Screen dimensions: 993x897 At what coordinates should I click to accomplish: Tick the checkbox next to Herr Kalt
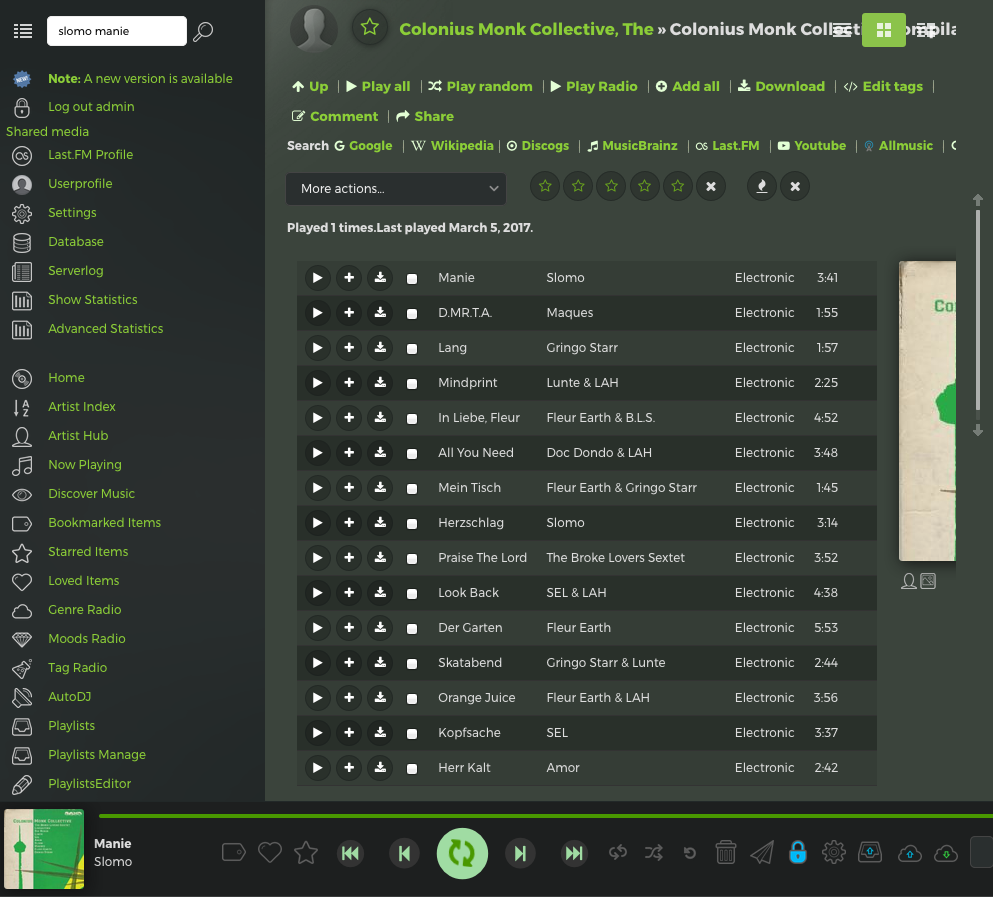coord(412,769)
